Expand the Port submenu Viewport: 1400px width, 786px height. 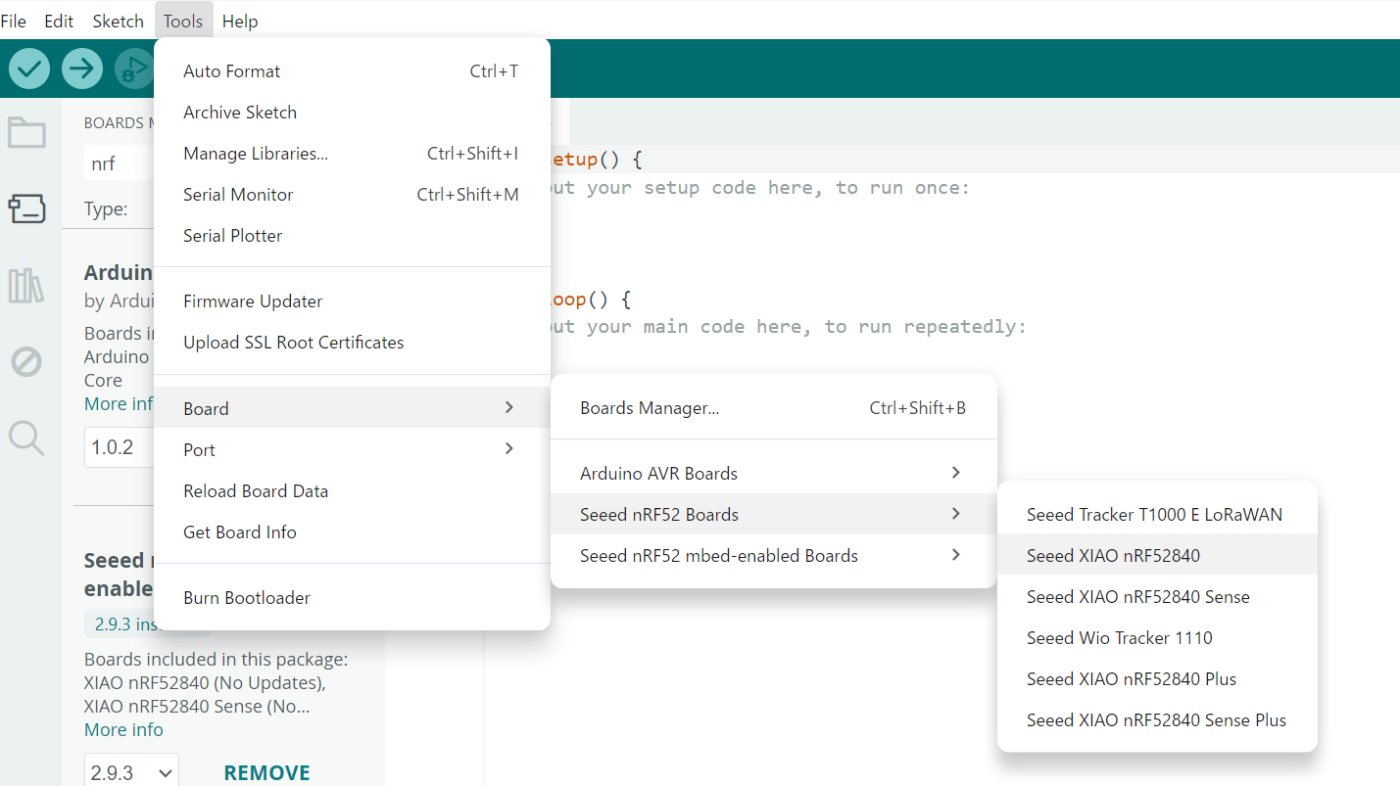[352, 449]
